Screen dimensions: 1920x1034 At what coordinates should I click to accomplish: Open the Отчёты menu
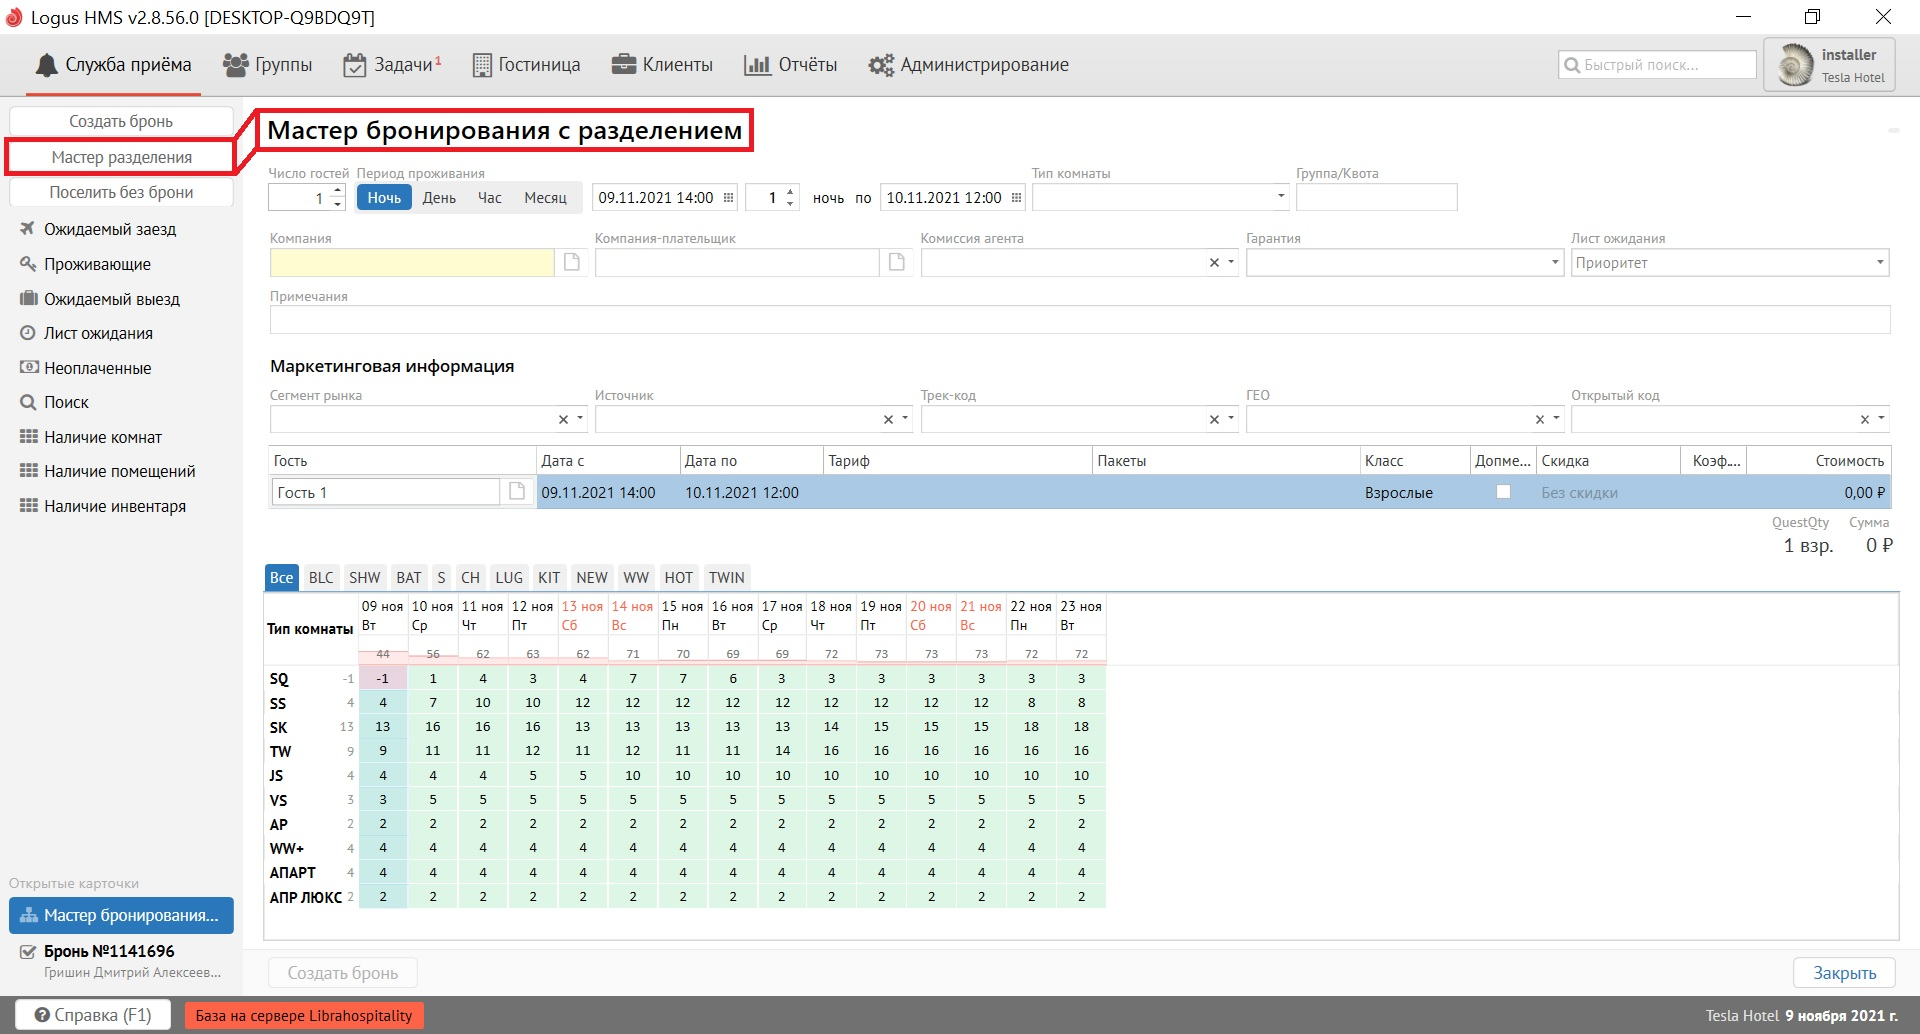point(791,65)
